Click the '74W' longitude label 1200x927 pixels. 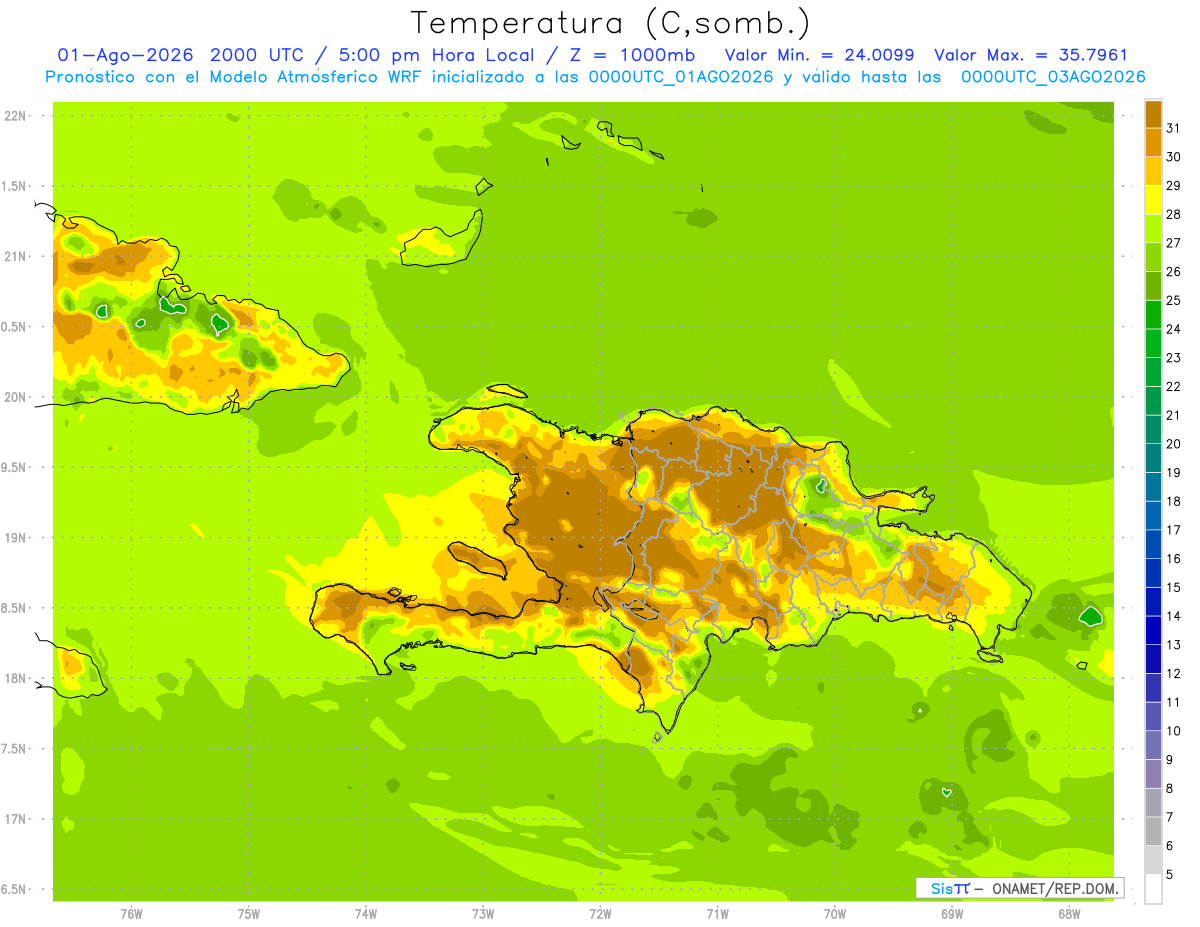366,913
